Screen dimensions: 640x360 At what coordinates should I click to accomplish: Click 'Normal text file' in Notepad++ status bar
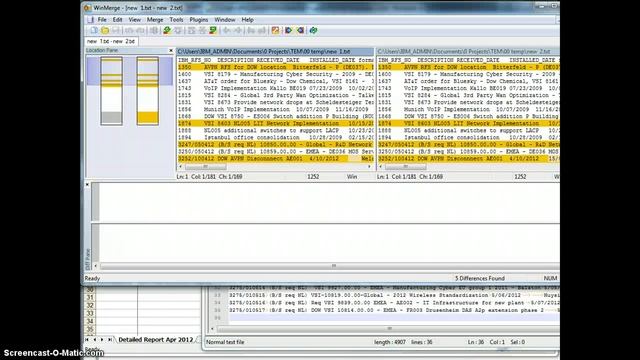point(225,342)
